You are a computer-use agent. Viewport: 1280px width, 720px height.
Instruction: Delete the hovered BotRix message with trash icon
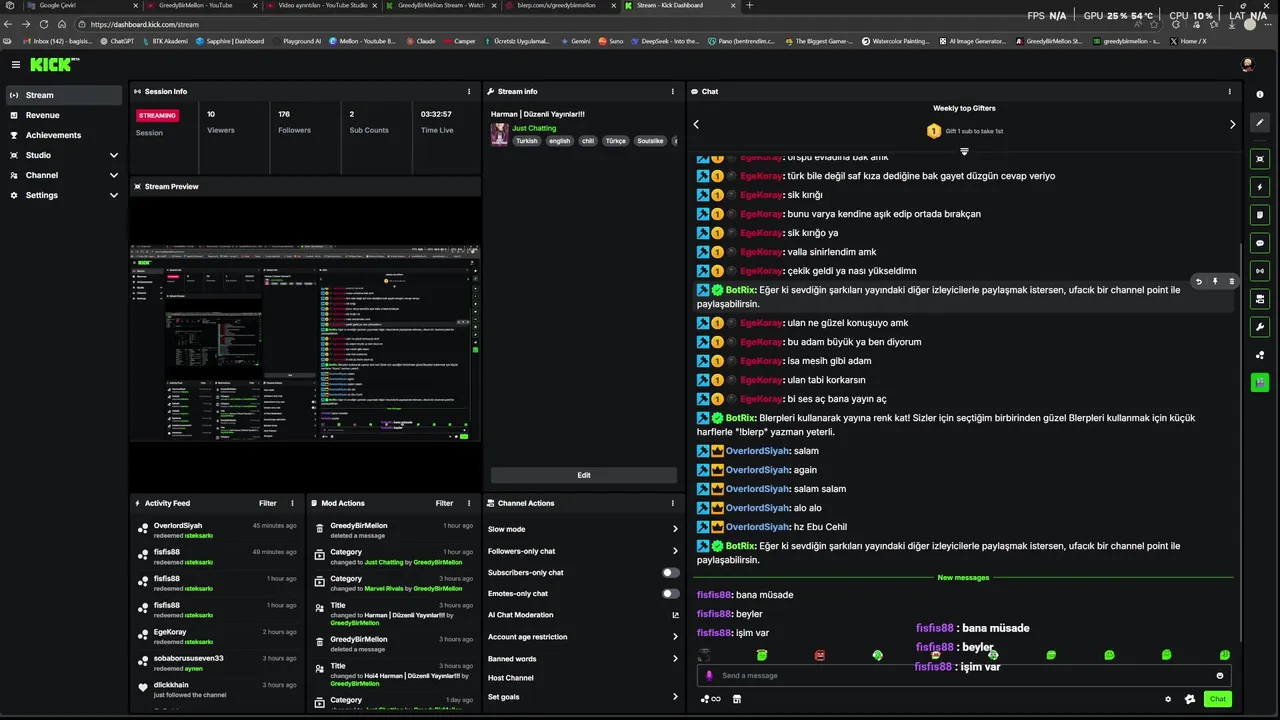tap(1231, 282)
